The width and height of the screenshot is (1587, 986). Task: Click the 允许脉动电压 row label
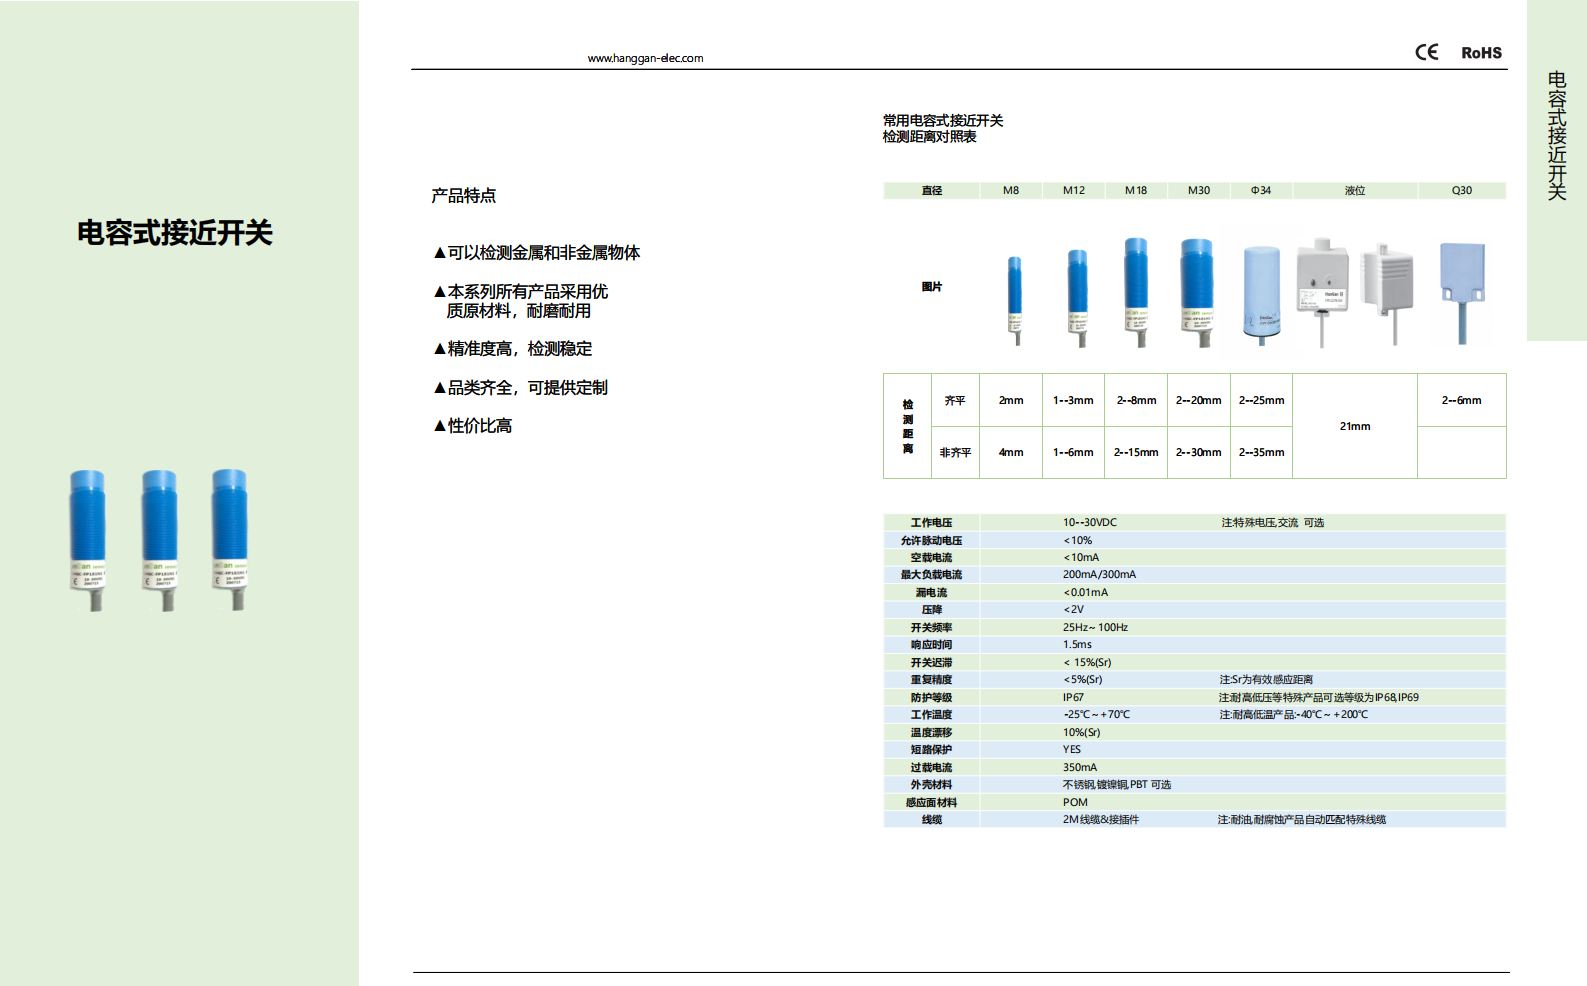931,541
